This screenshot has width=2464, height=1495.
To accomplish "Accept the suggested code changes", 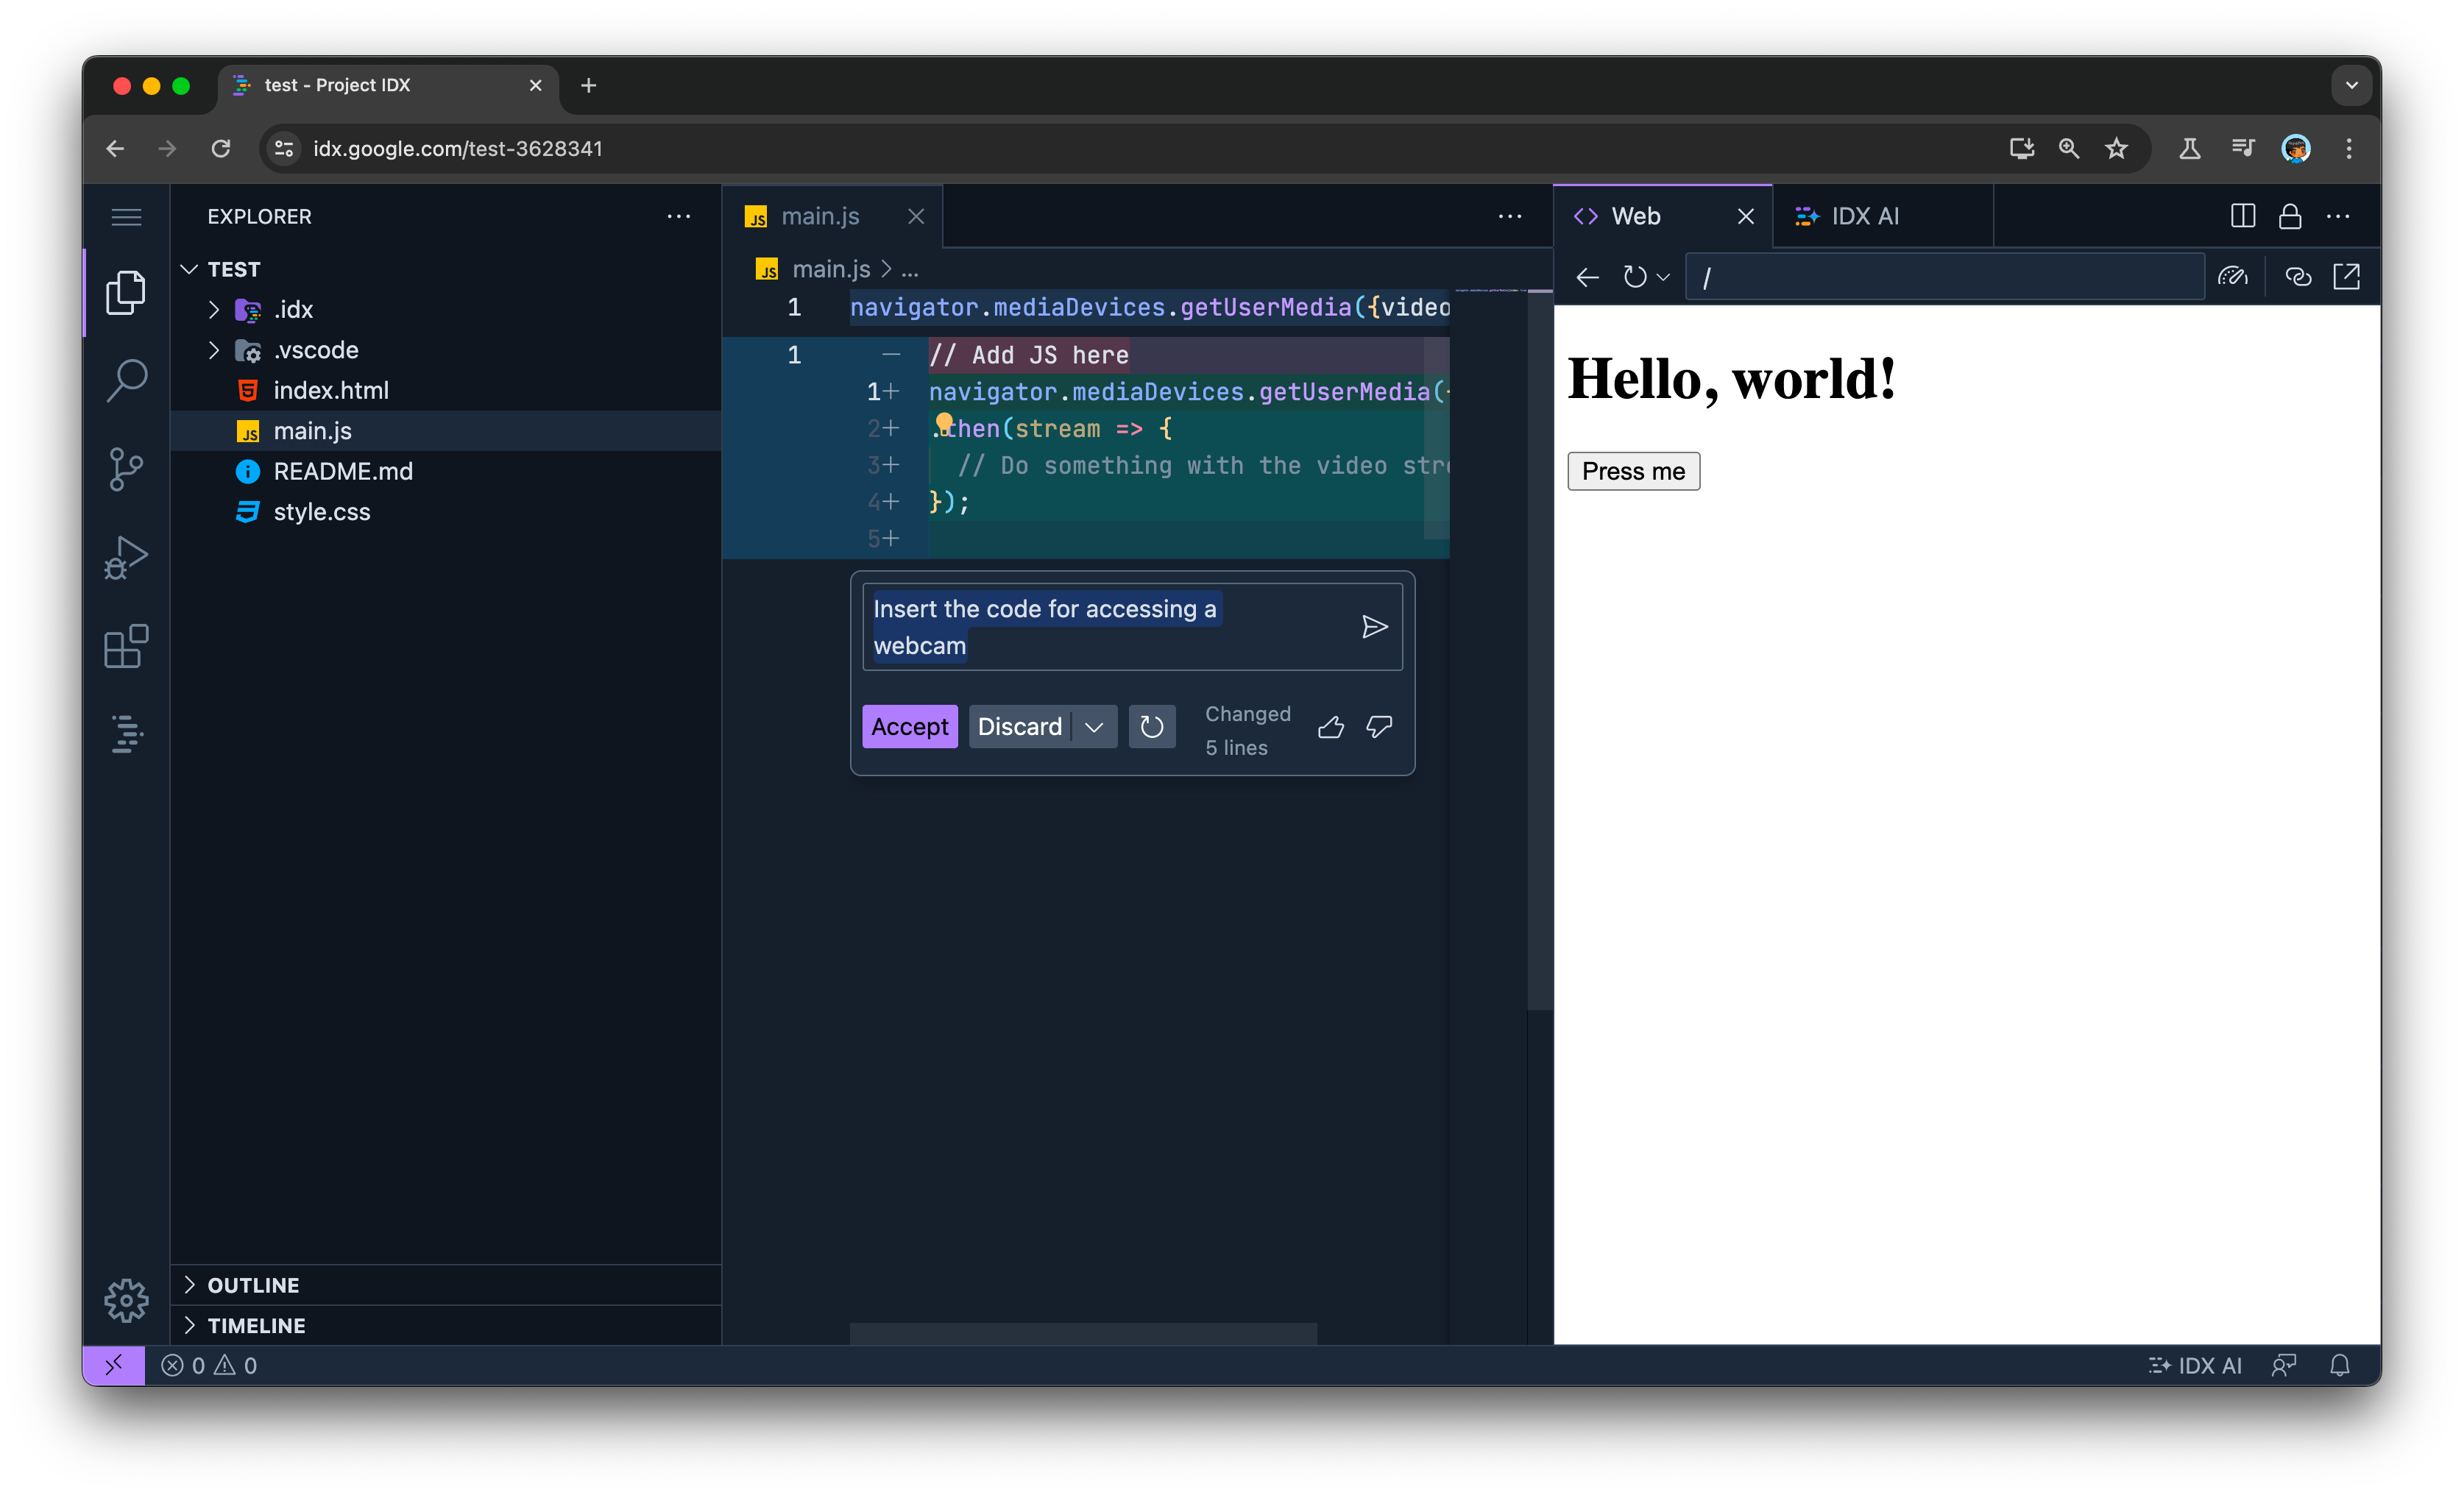I will [x=909, y=727].
